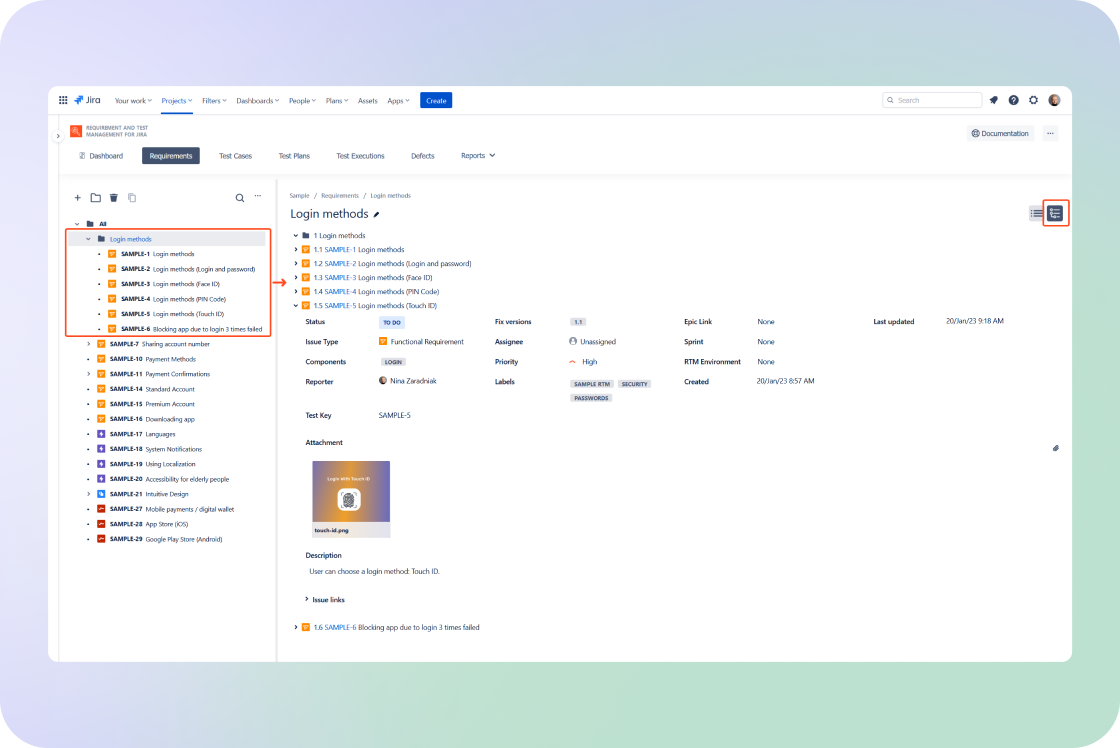Click the tree search magnifier icon
The width and height of the screenshot is (1120, 748).
[x=240, y=198]
